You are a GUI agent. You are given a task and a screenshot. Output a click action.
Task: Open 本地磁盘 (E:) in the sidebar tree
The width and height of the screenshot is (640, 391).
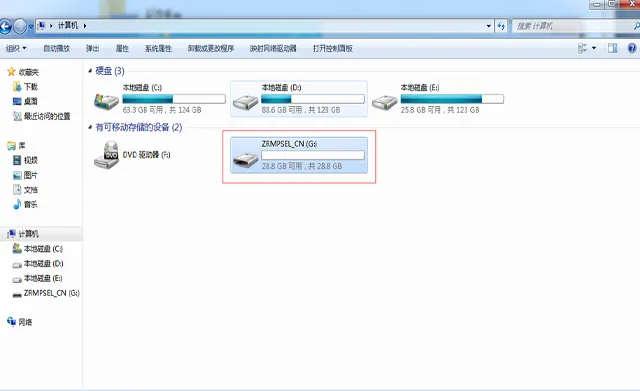pos(38,278)
